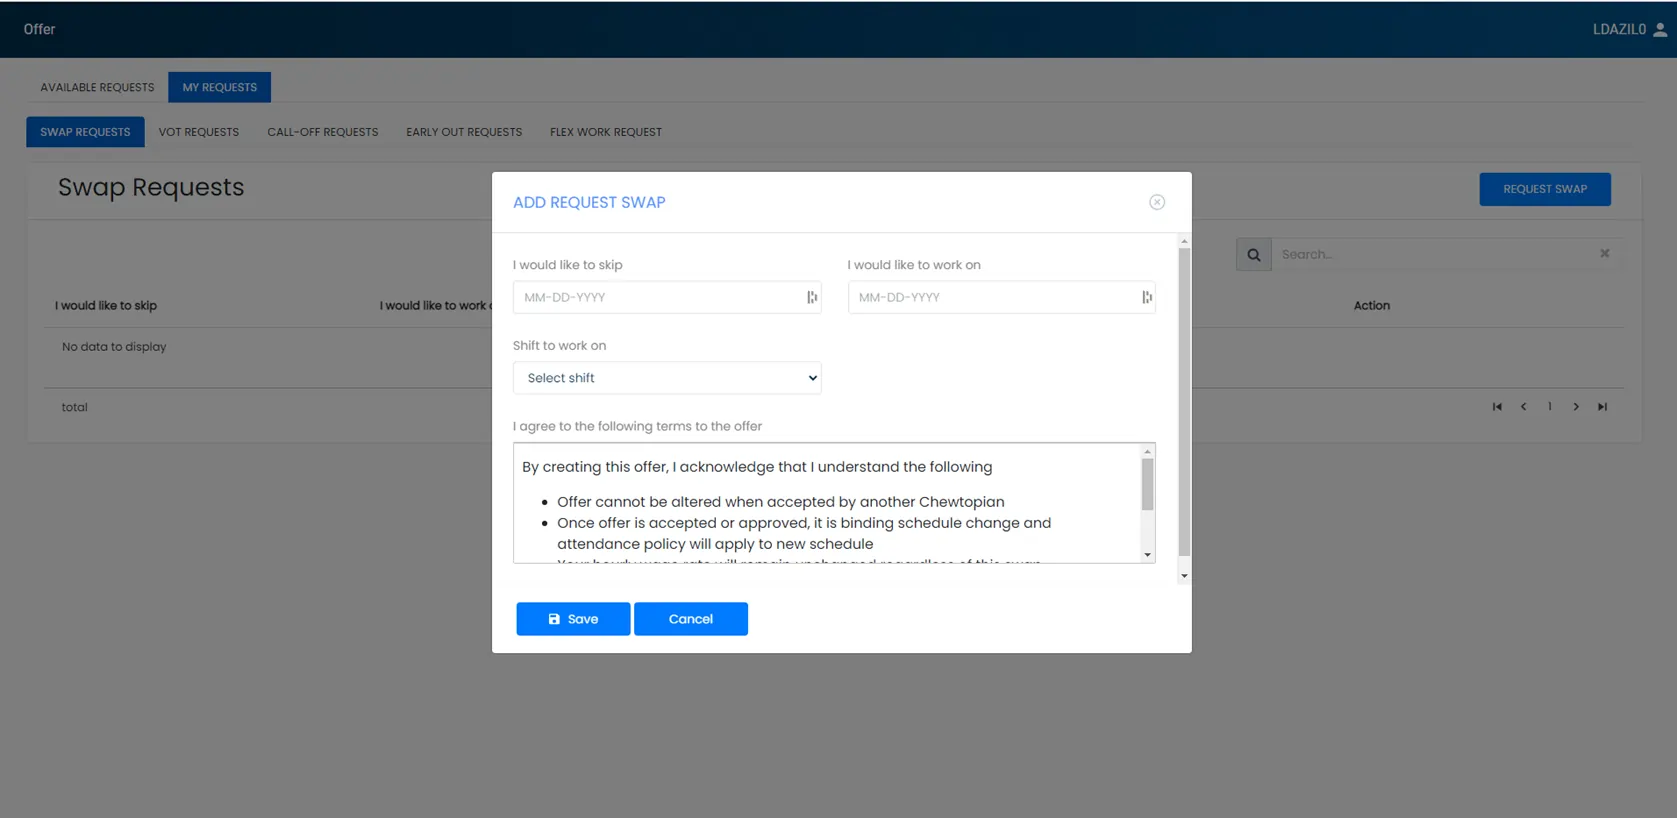This screenshot has width=1677, height=818.
Task: Switch to Available Requests tab
Action: pyautogui.click(x=97, y=87)
